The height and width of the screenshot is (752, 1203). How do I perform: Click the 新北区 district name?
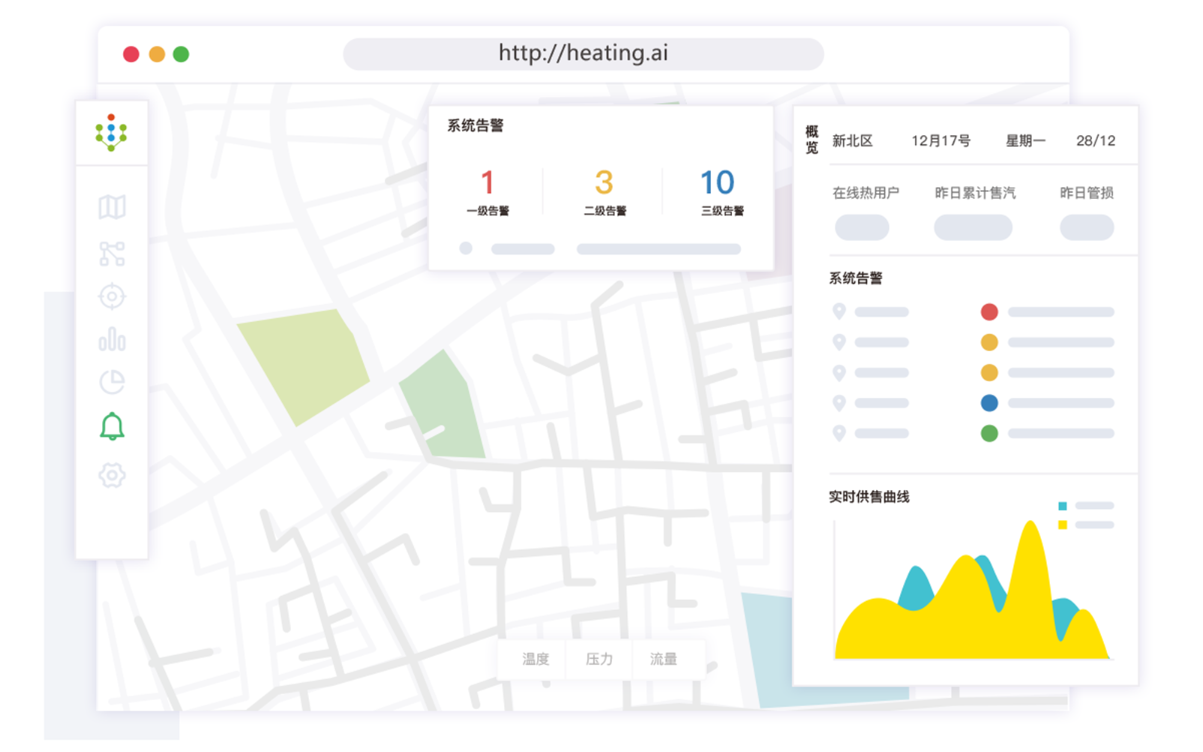click(x=853, y=141)
